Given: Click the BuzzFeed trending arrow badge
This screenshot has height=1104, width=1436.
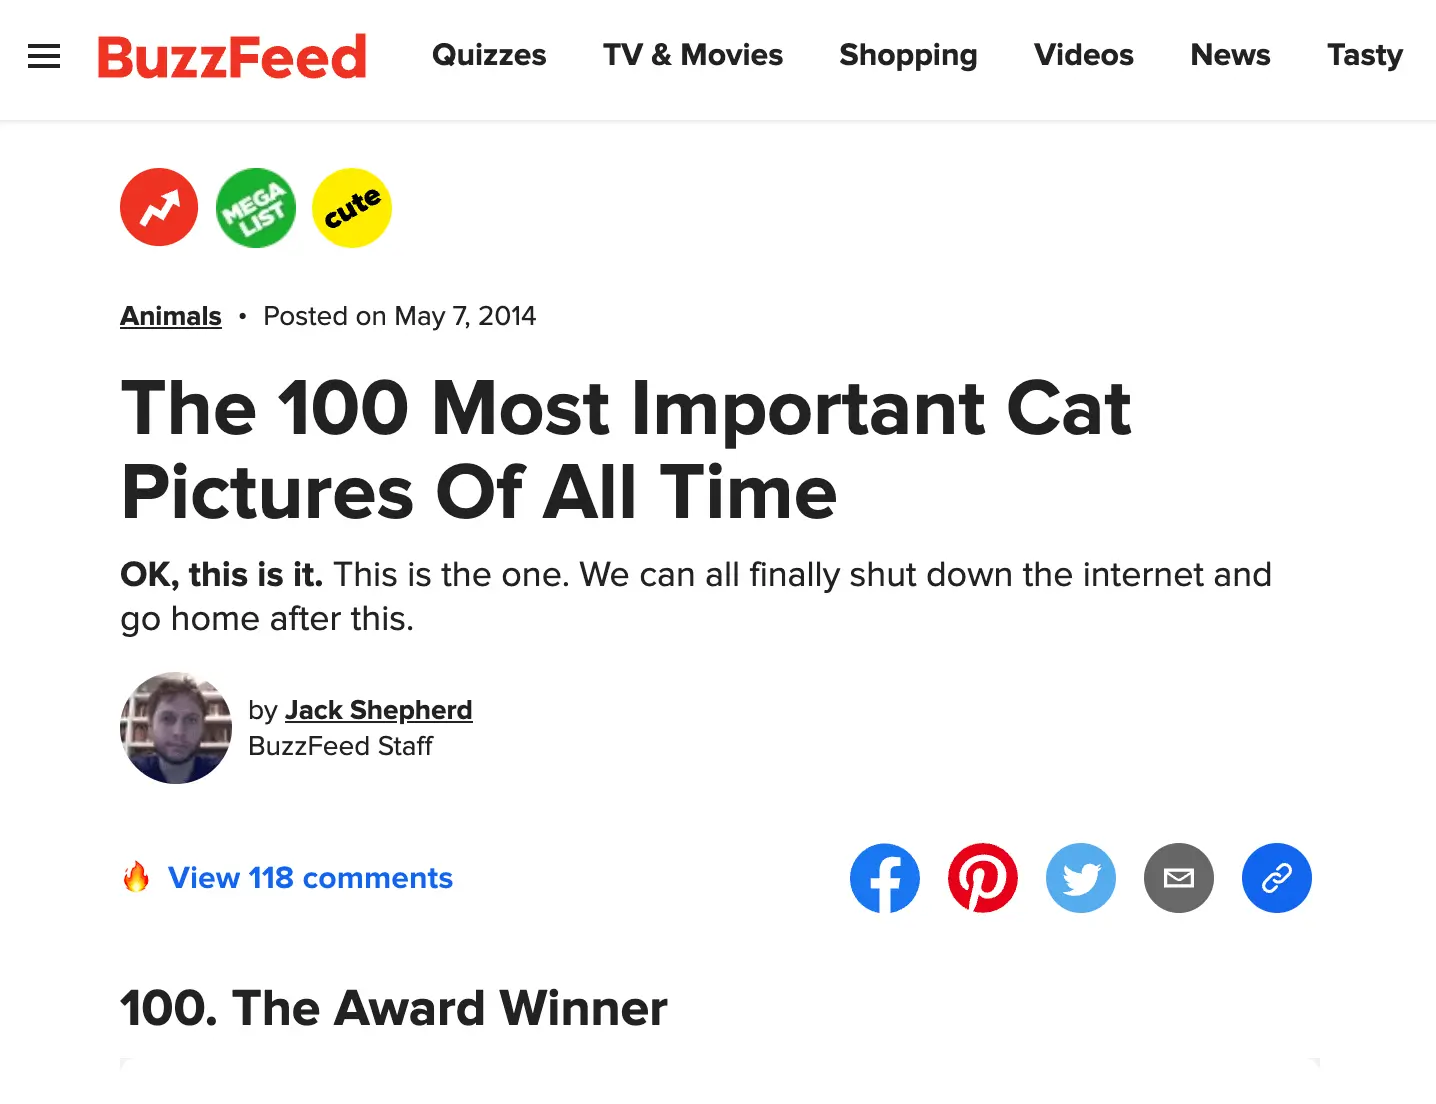Looking at the screenshot, I should (x=158, y=207).
